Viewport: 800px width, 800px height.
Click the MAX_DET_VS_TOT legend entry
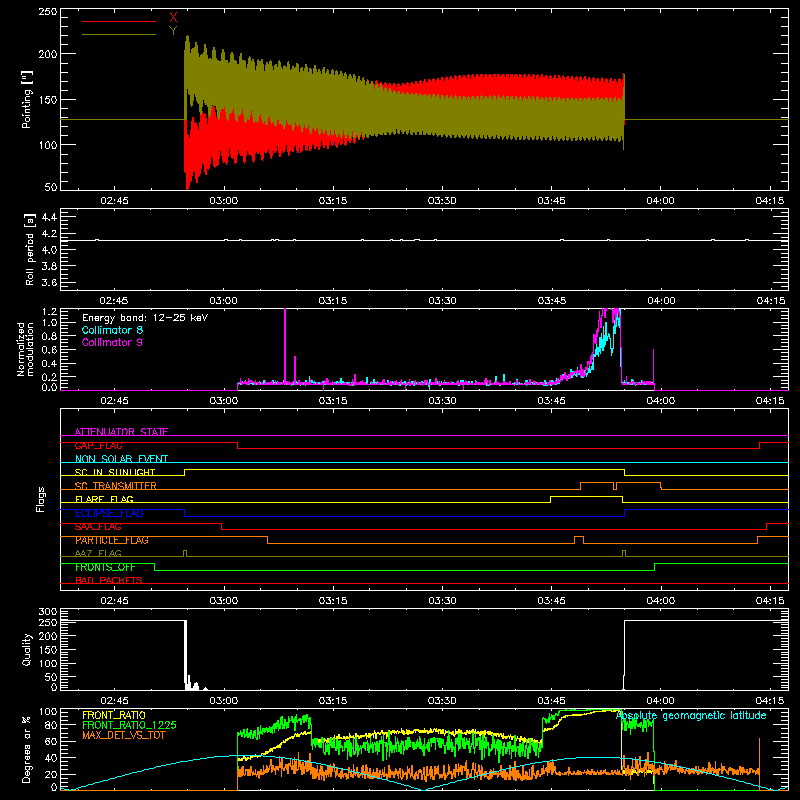click(x=124, y=735)
